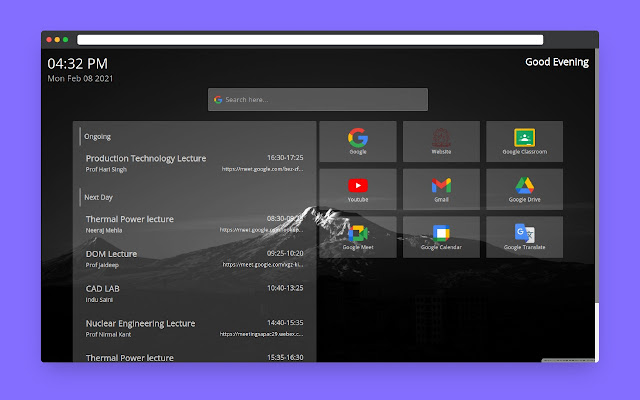Viewport: 640px width, 400px height.
Task: Click the 09:25-10:20 time slot
Action: point(285,253)
